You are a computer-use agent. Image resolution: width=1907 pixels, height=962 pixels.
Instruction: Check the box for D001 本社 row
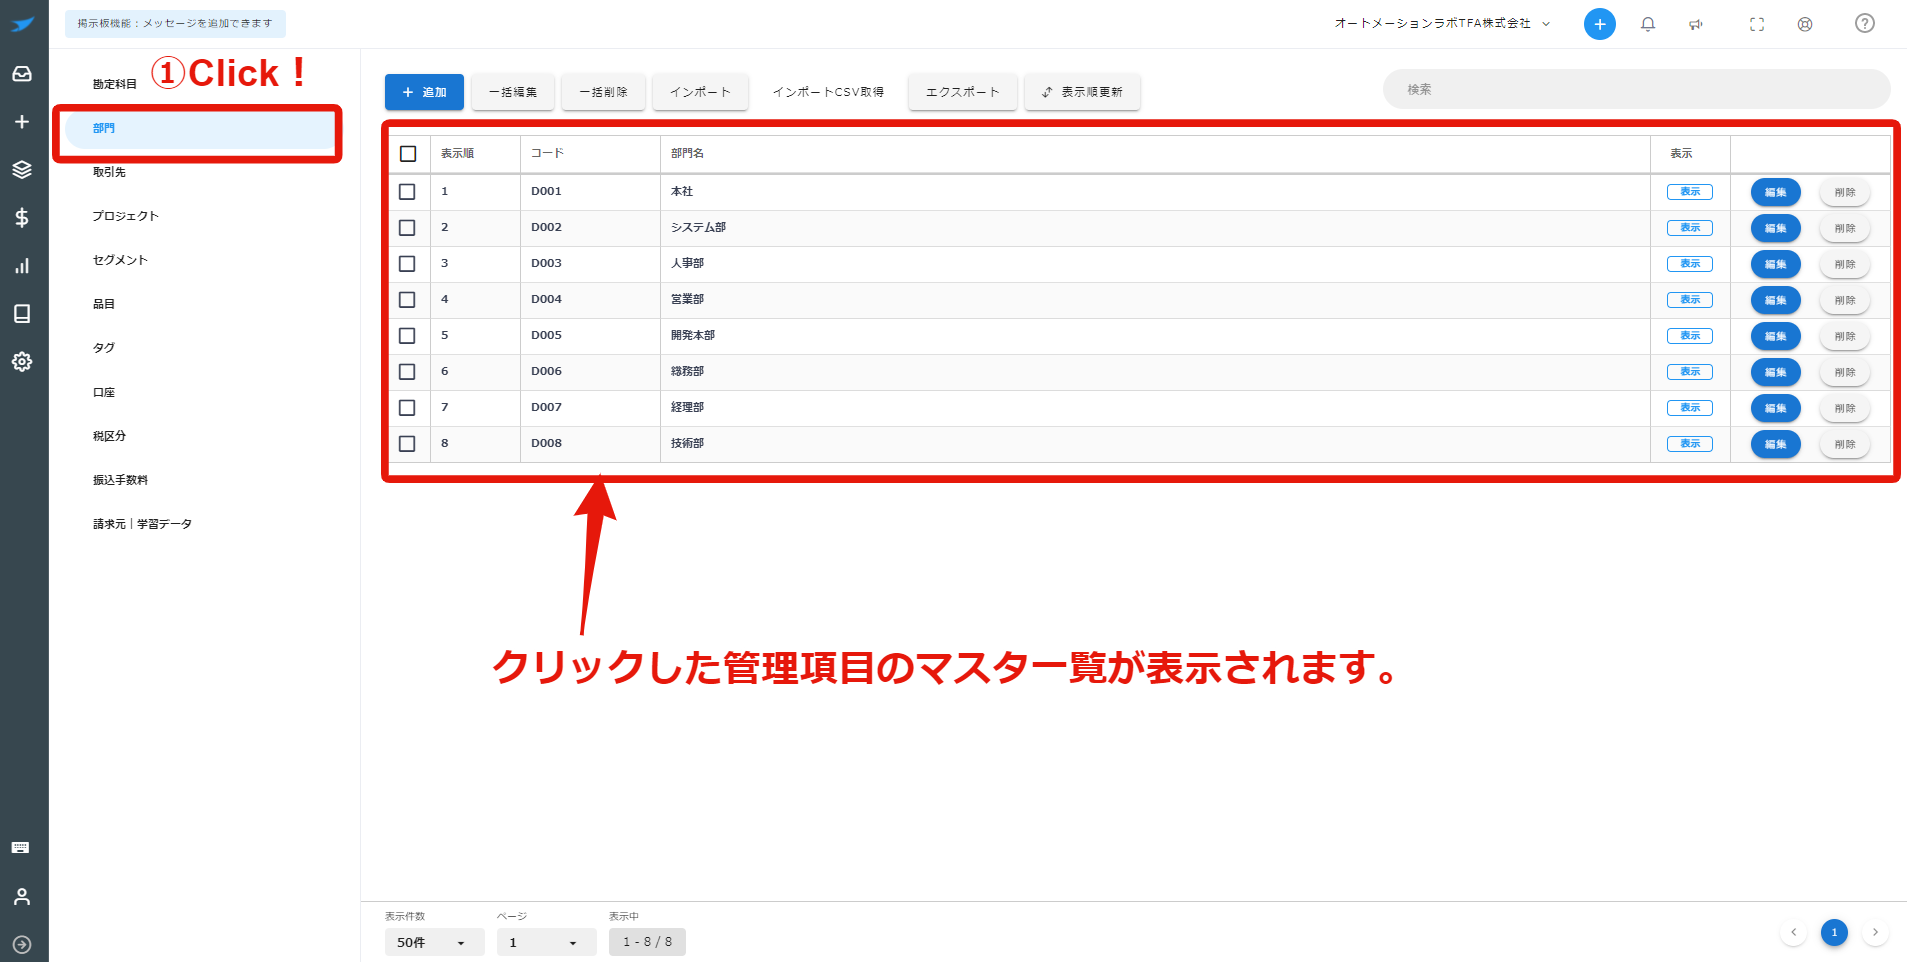click(x=407, y=192)
